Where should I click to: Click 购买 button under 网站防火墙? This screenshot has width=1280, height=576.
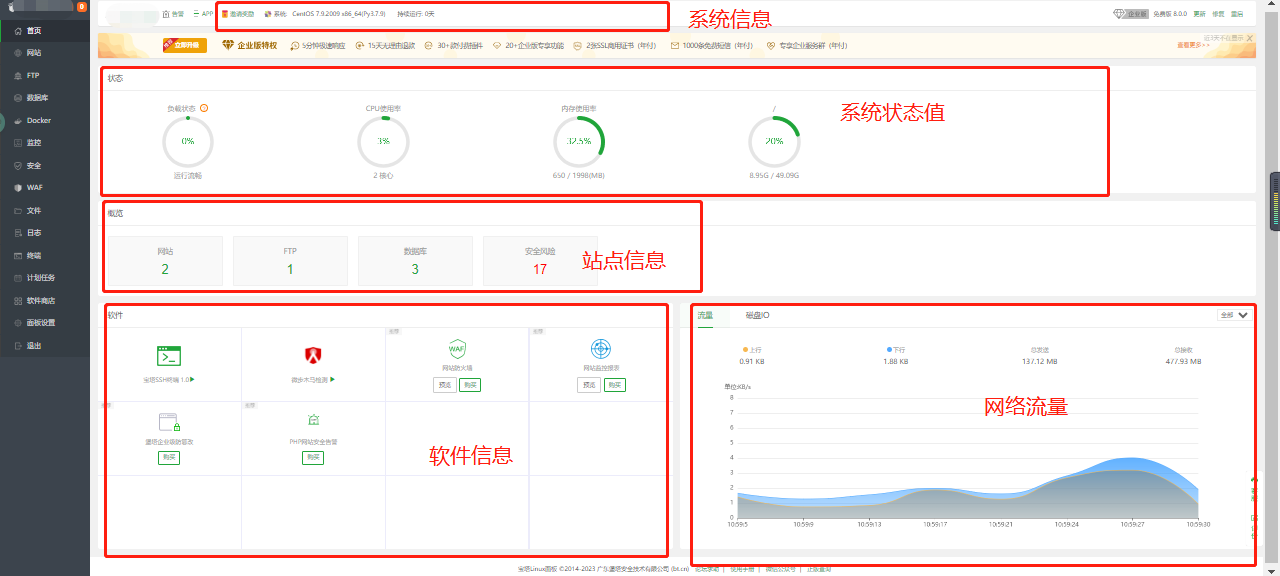point(470,385)
